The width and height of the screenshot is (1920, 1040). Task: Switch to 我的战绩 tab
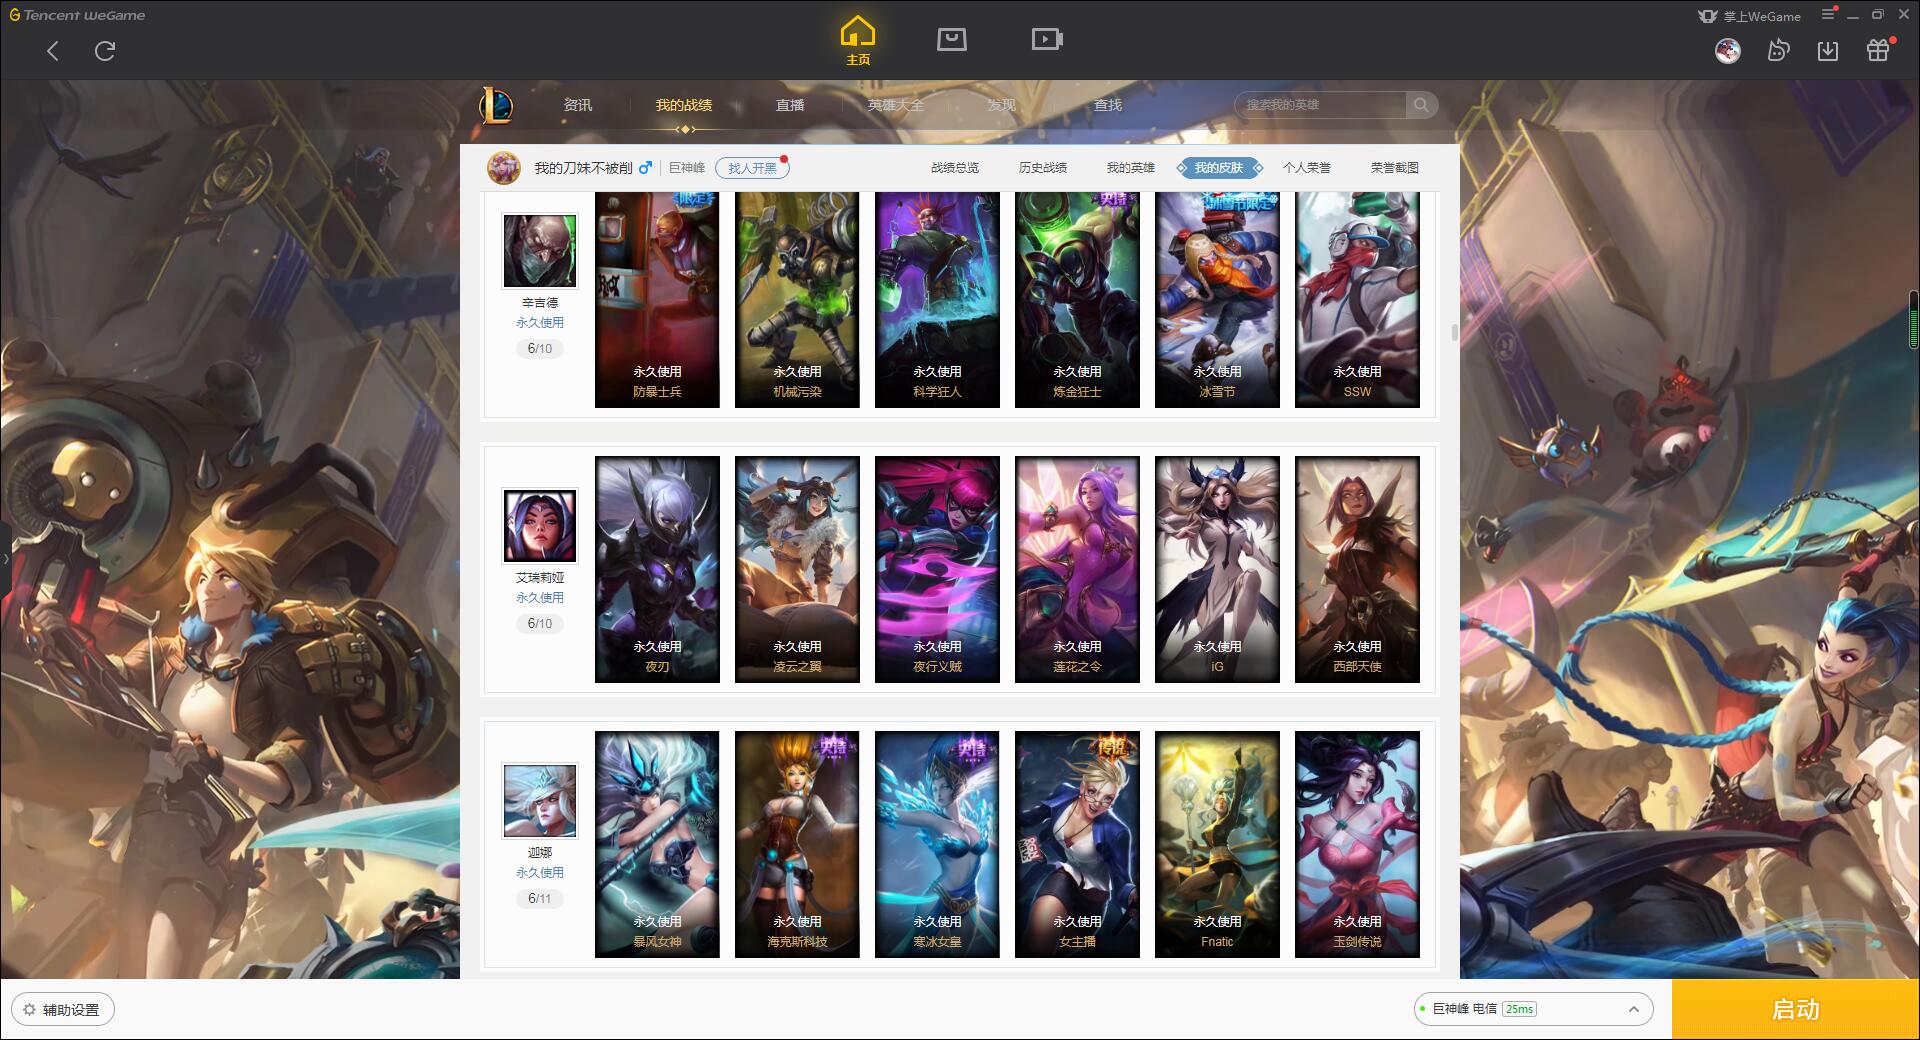[684, 105]
